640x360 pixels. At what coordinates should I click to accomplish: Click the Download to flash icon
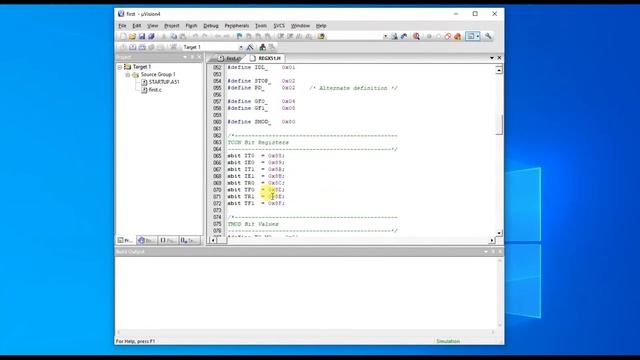173,47
